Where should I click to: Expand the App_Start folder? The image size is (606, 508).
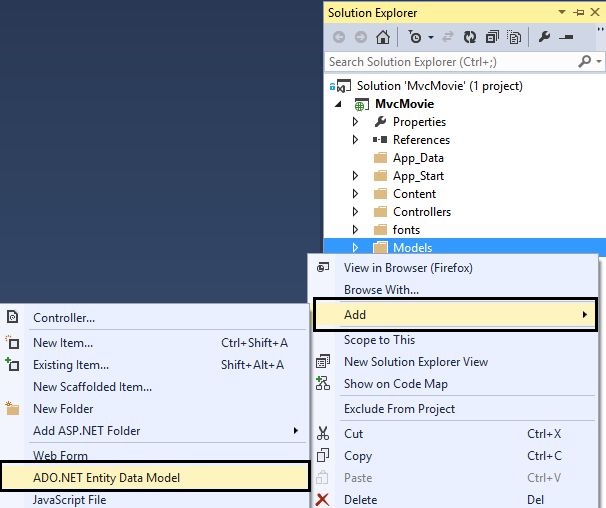(355, 176)
